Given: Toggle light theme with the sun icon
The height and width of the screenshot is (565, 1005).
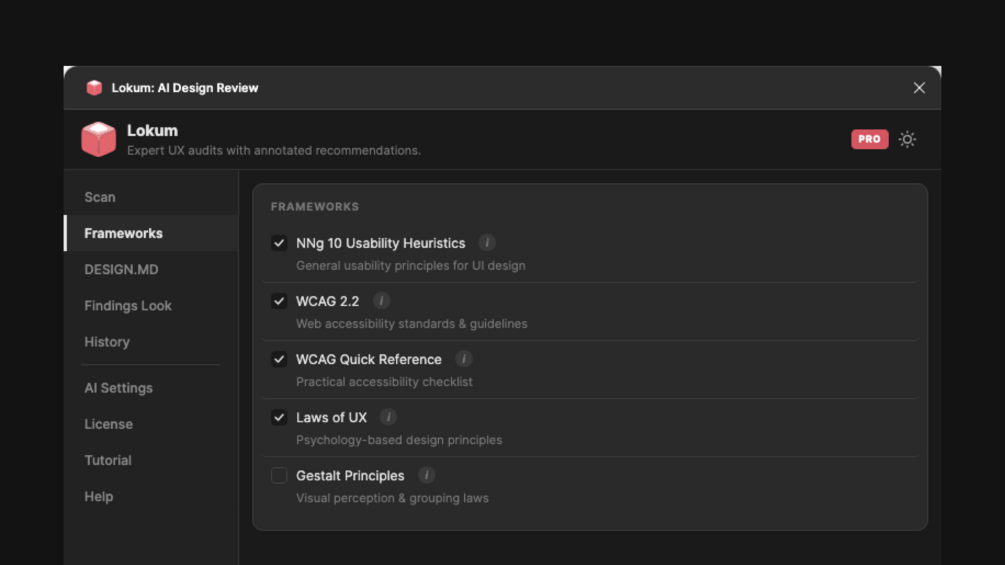Looking at the screenshot, I should coord(907,139).
